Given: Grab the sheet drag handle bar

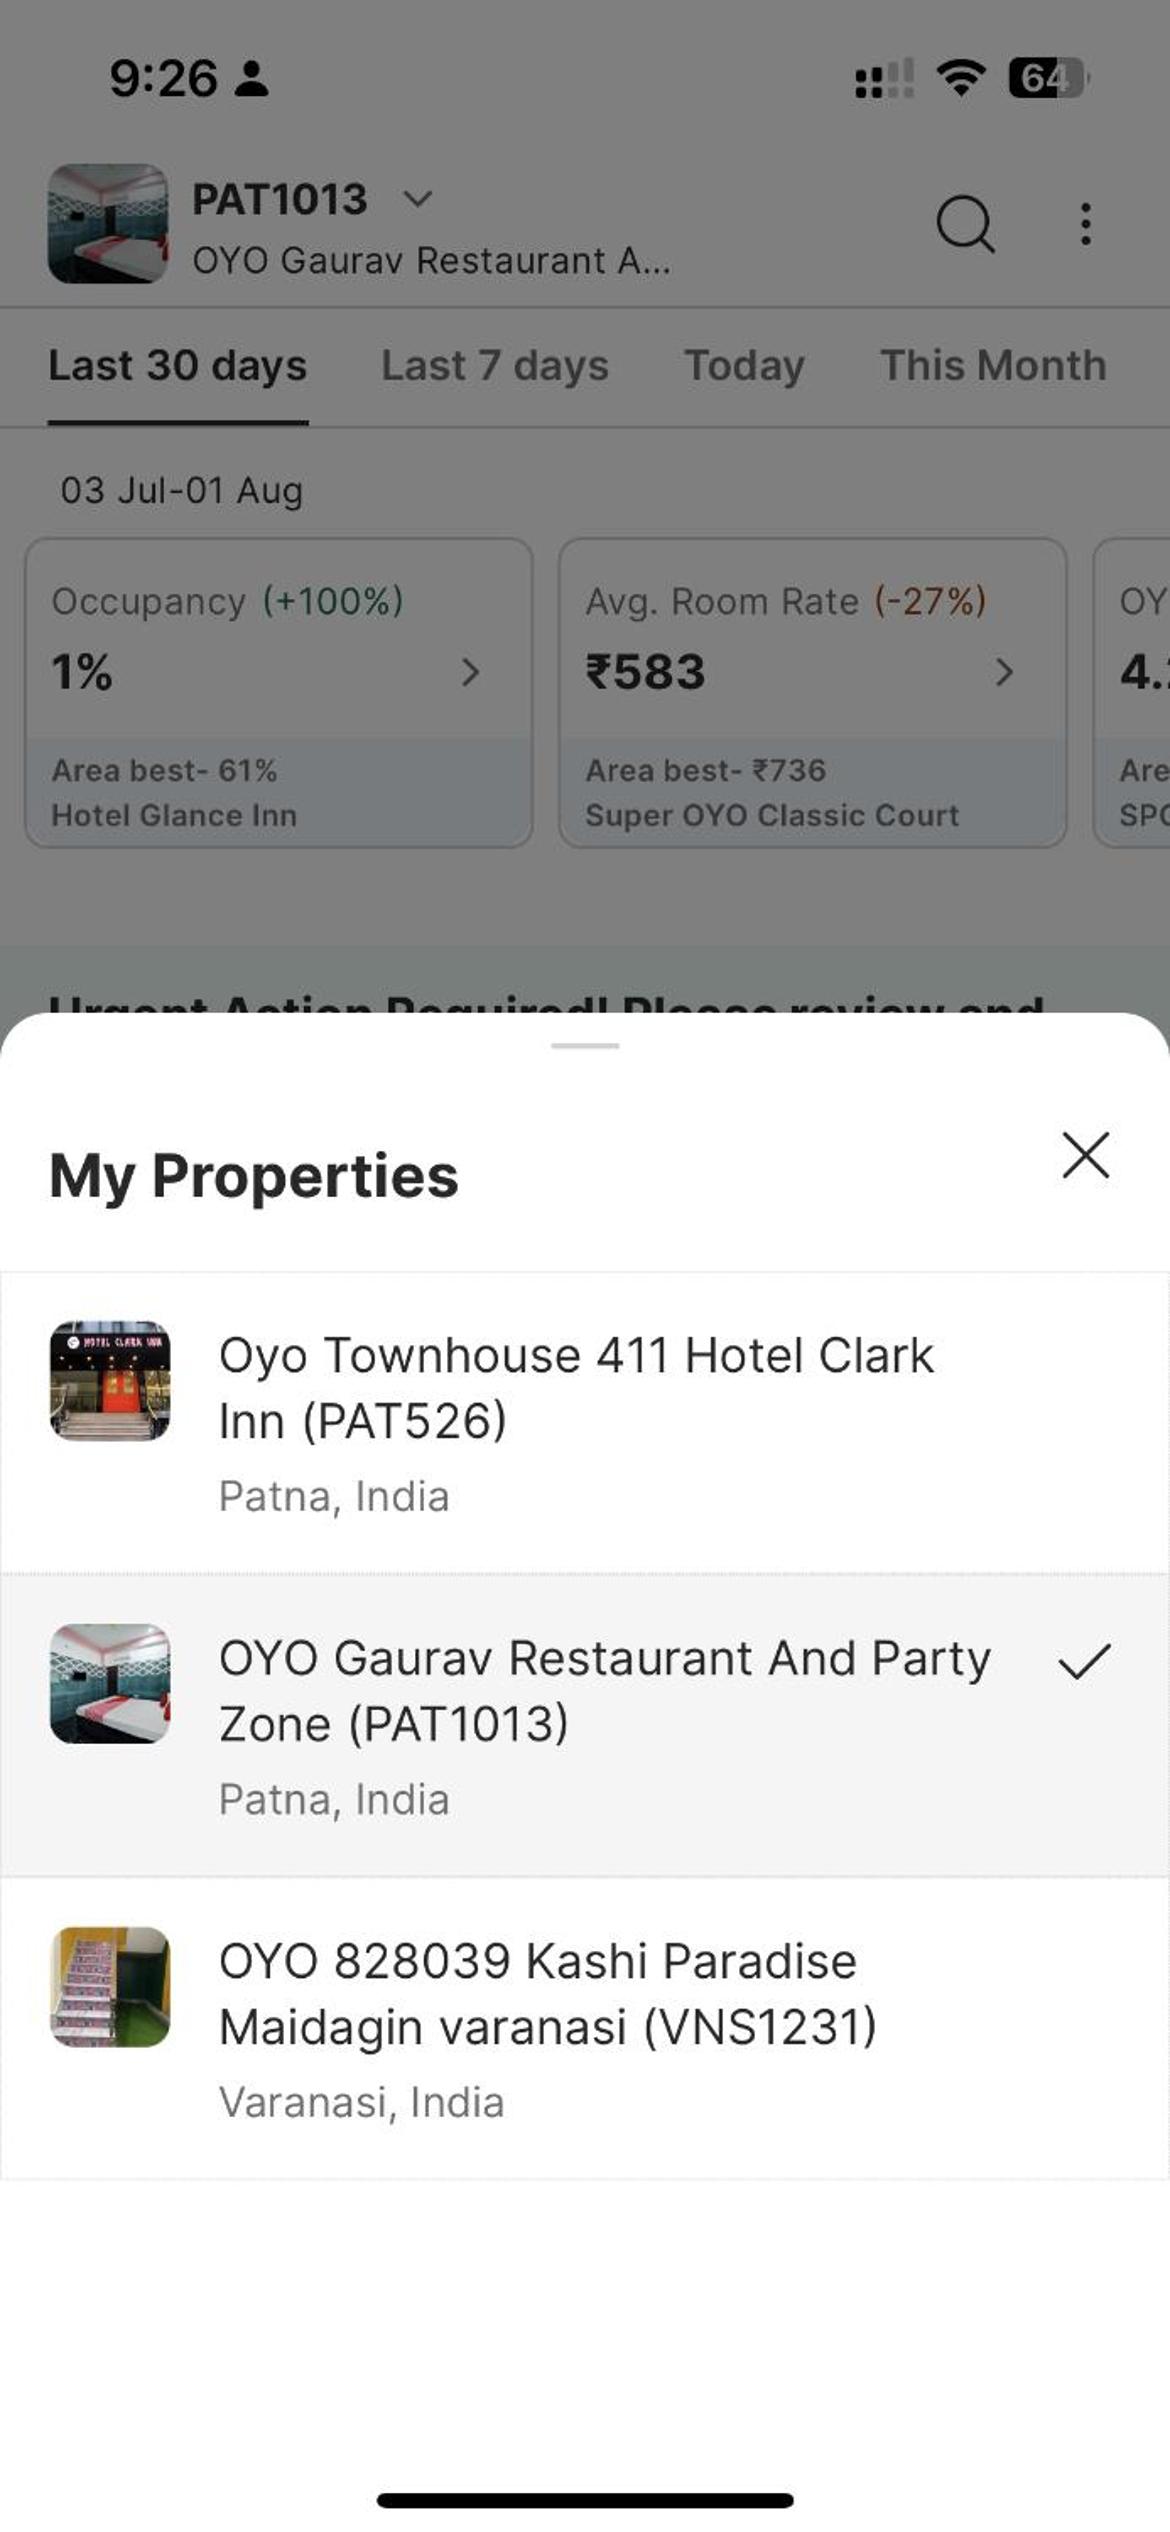Looking at the screenshot, I should pos(585,1046).
